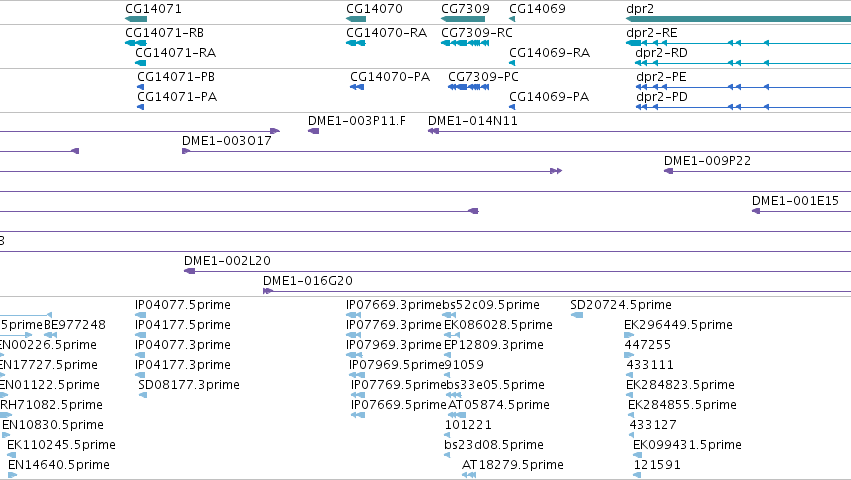The image size is (851, 480).
Task: Select transcript CG14071-RB
Action: pos(164,33)
